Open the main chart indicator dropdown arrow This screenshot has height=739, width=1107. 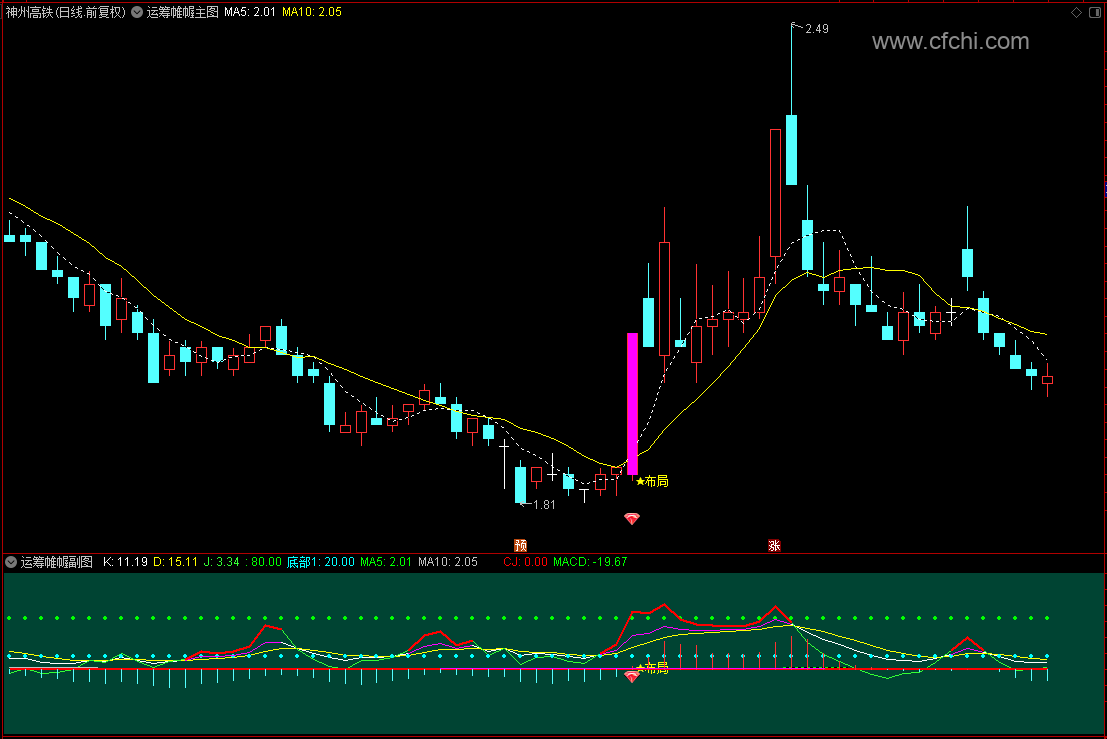pyautogui.click(x=137, y=12)
